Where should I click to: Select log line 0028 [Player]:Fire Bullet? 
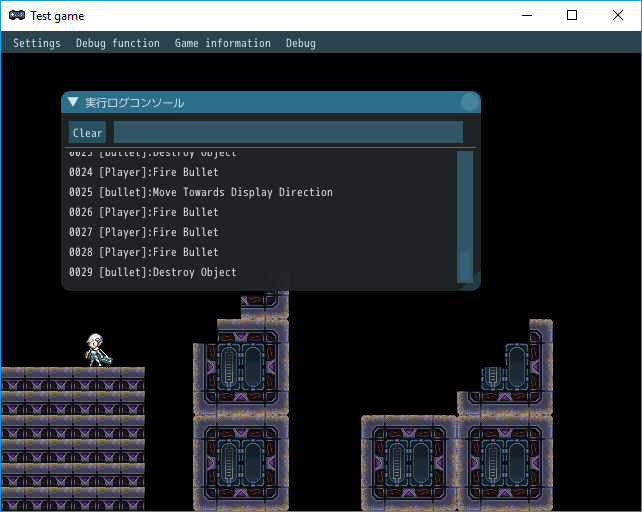(144, 252)
